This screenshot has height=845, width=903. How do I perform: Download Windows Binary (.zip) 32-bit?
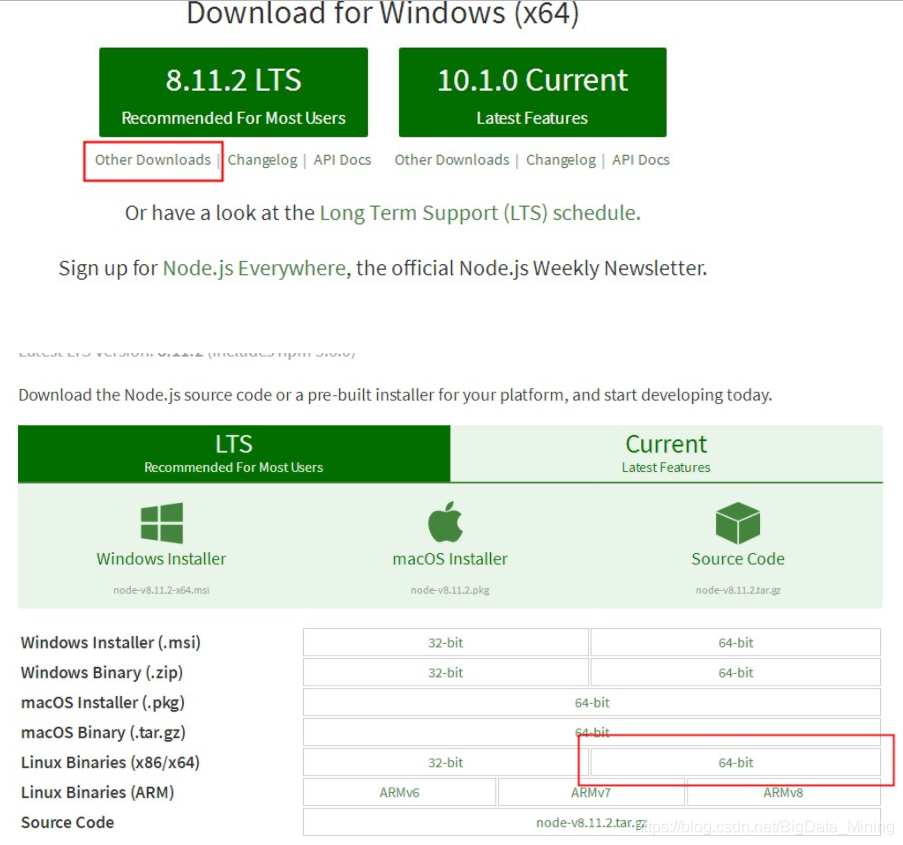click(x=445, y=672)
